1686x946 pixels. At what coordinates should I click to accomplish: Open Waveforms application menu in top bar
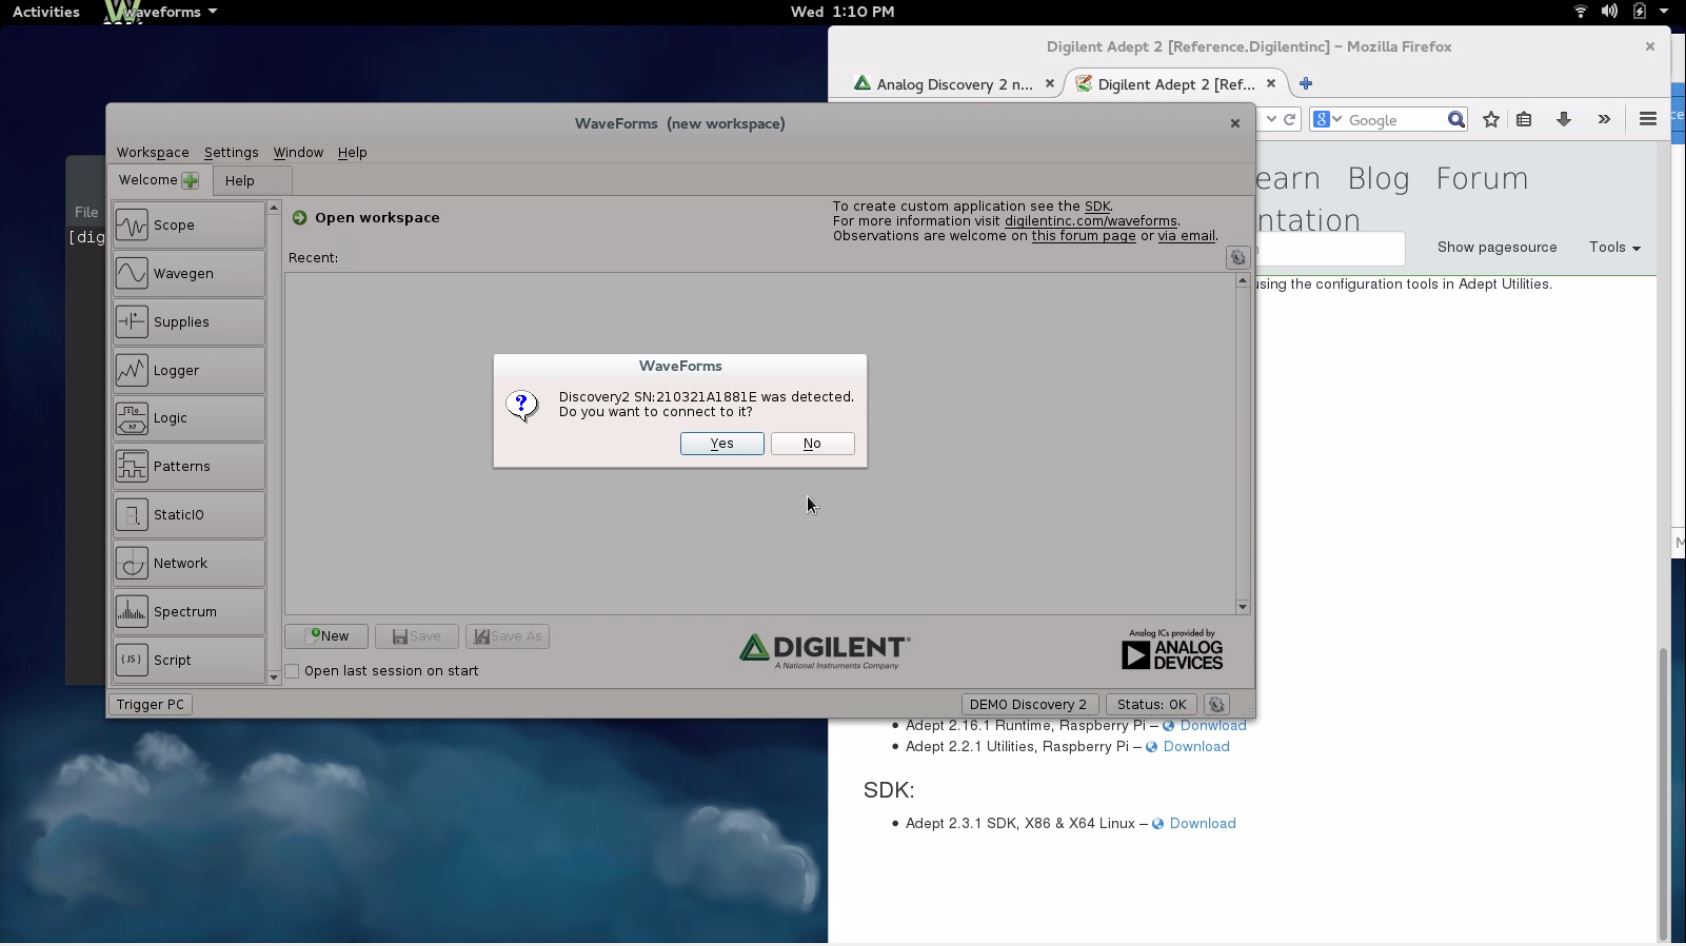pyautogui.click(x=161, y=12)
